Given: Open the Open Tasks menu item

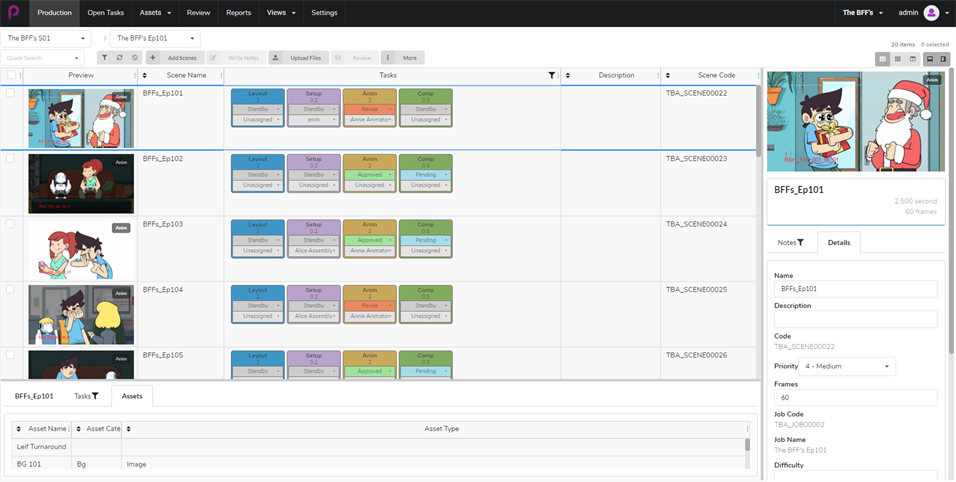Looking at the screenshot, I should (x=105, y=13).
